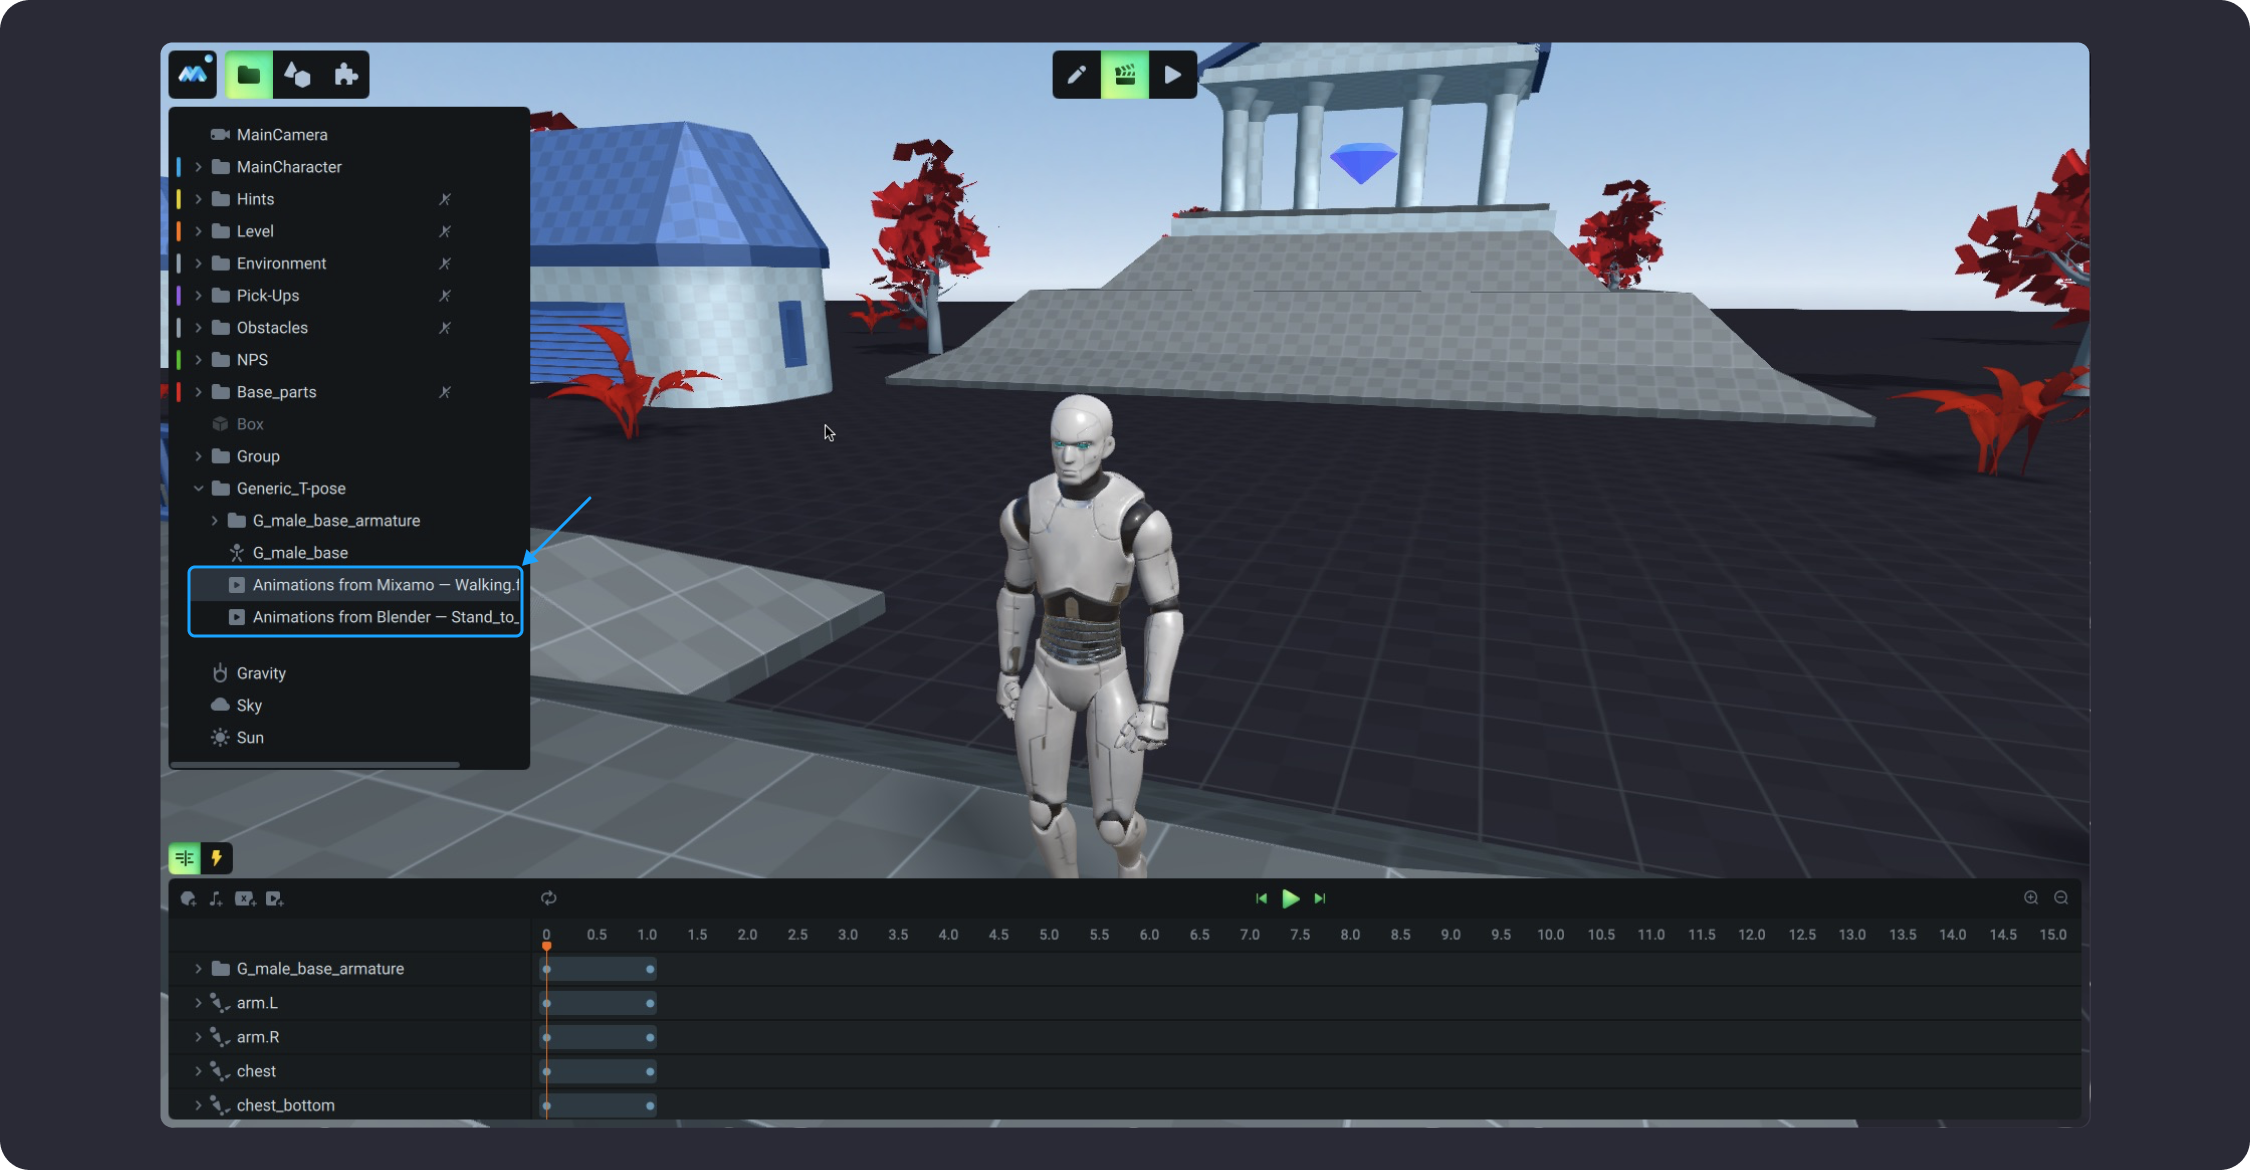The height and width of the screenshot is (1170, 2250).
Task: Select Animations from Mixamo Walking item
Action: coord(383,585)
